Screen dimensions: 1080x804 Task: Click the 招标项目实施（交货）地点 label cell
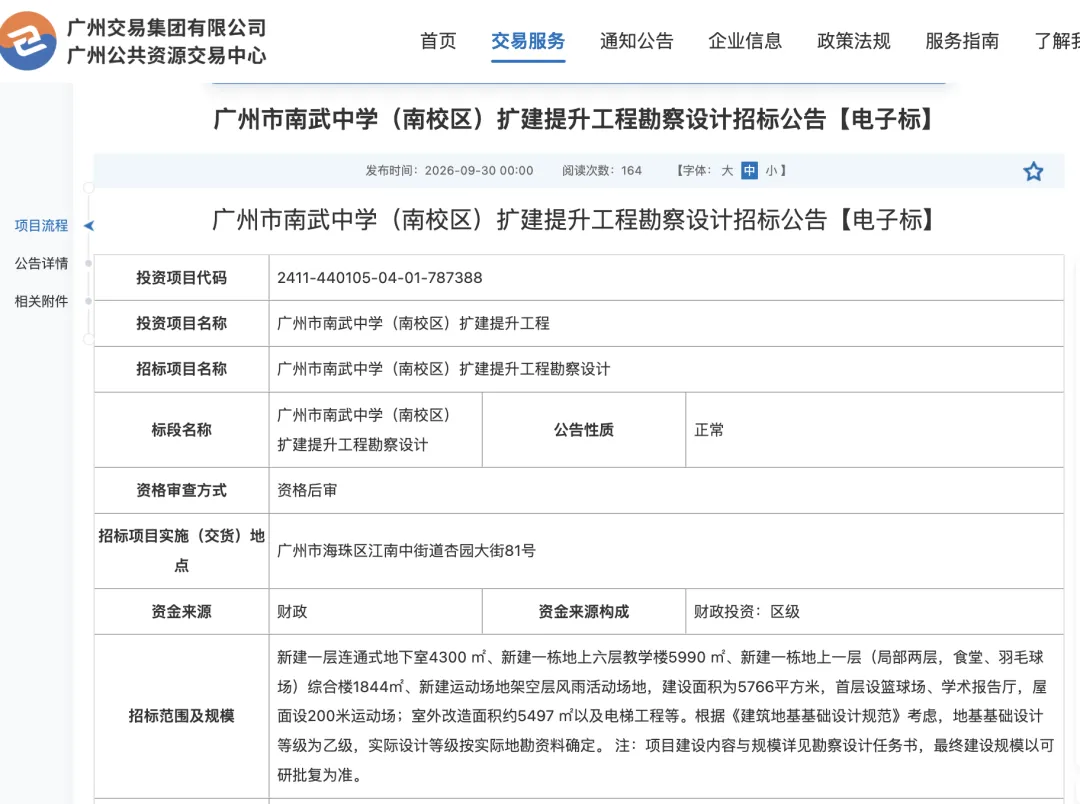pyautogui.click(x=181, y=550)
